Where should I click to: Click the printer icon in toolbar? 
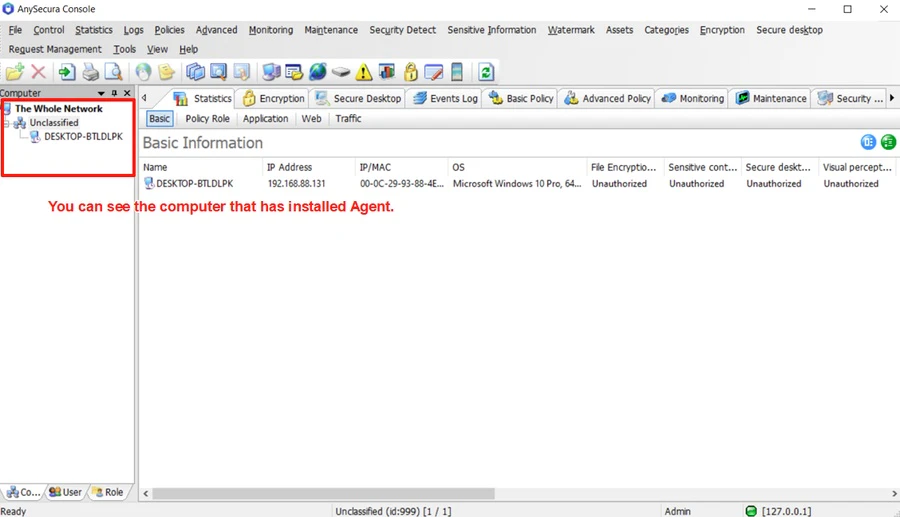91,72
